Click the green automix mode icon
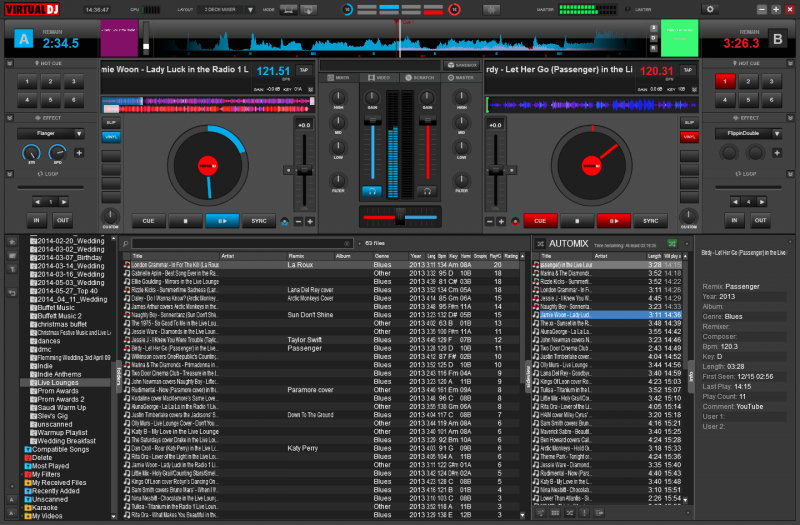The image size is (800, 525). (672, 244)
